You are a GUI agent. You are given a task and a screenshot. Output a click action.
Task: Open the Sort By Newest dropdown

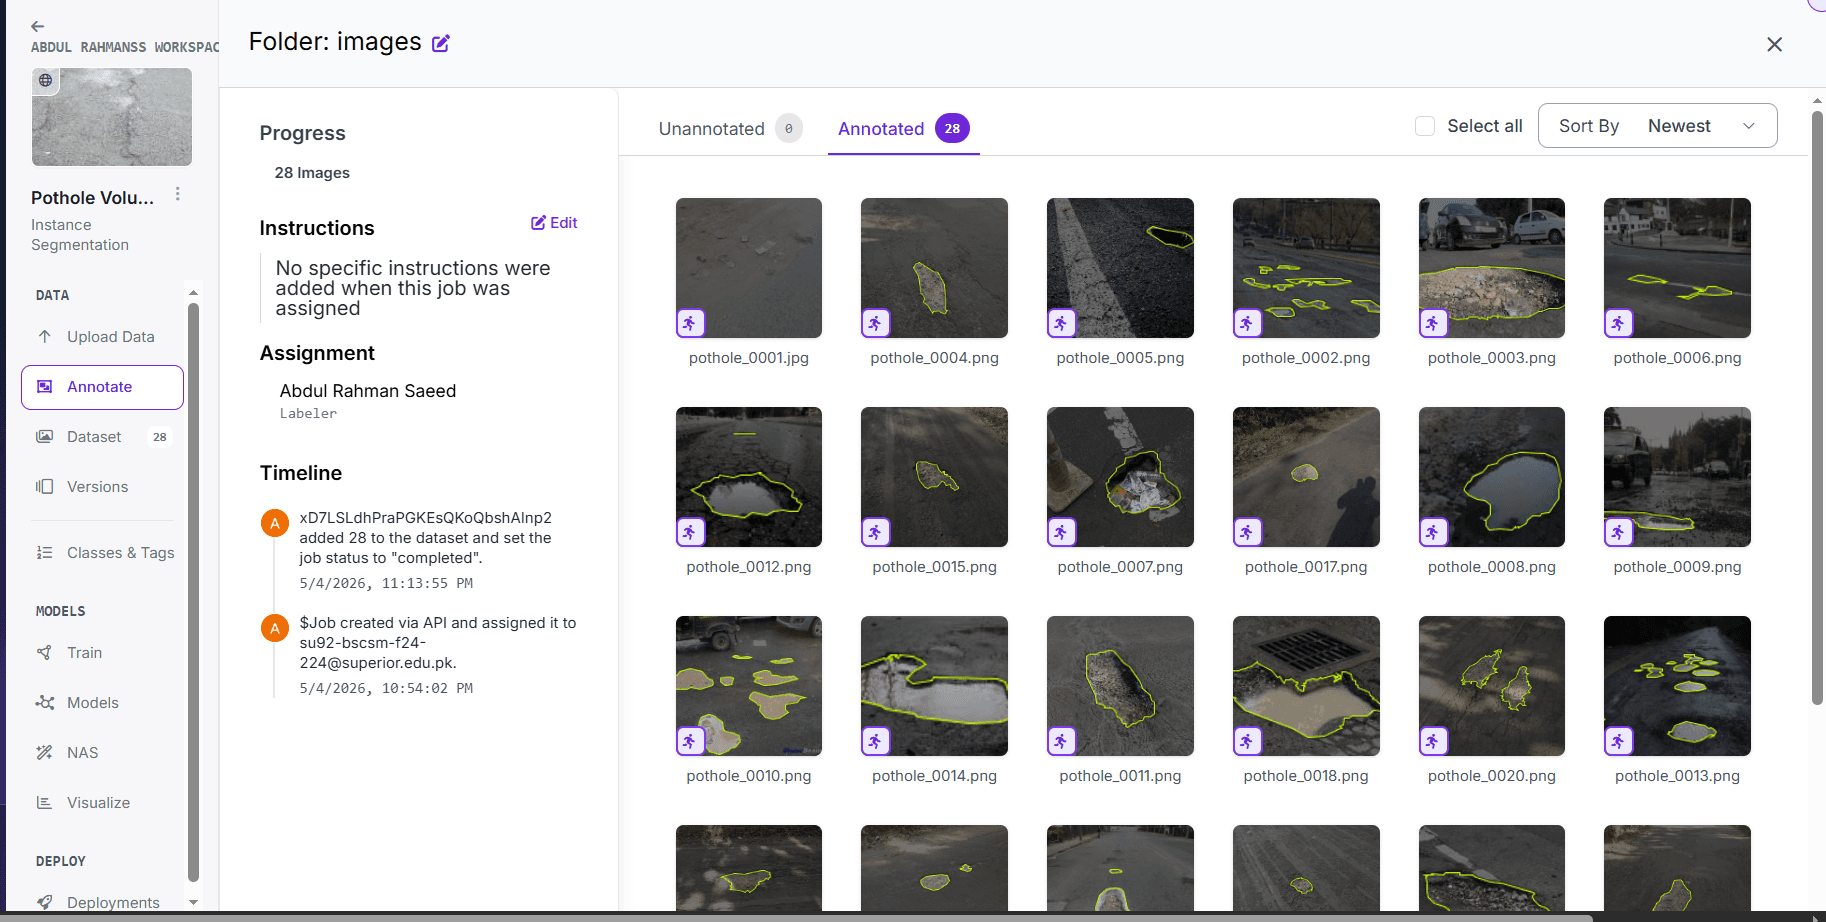point(1657,126)
